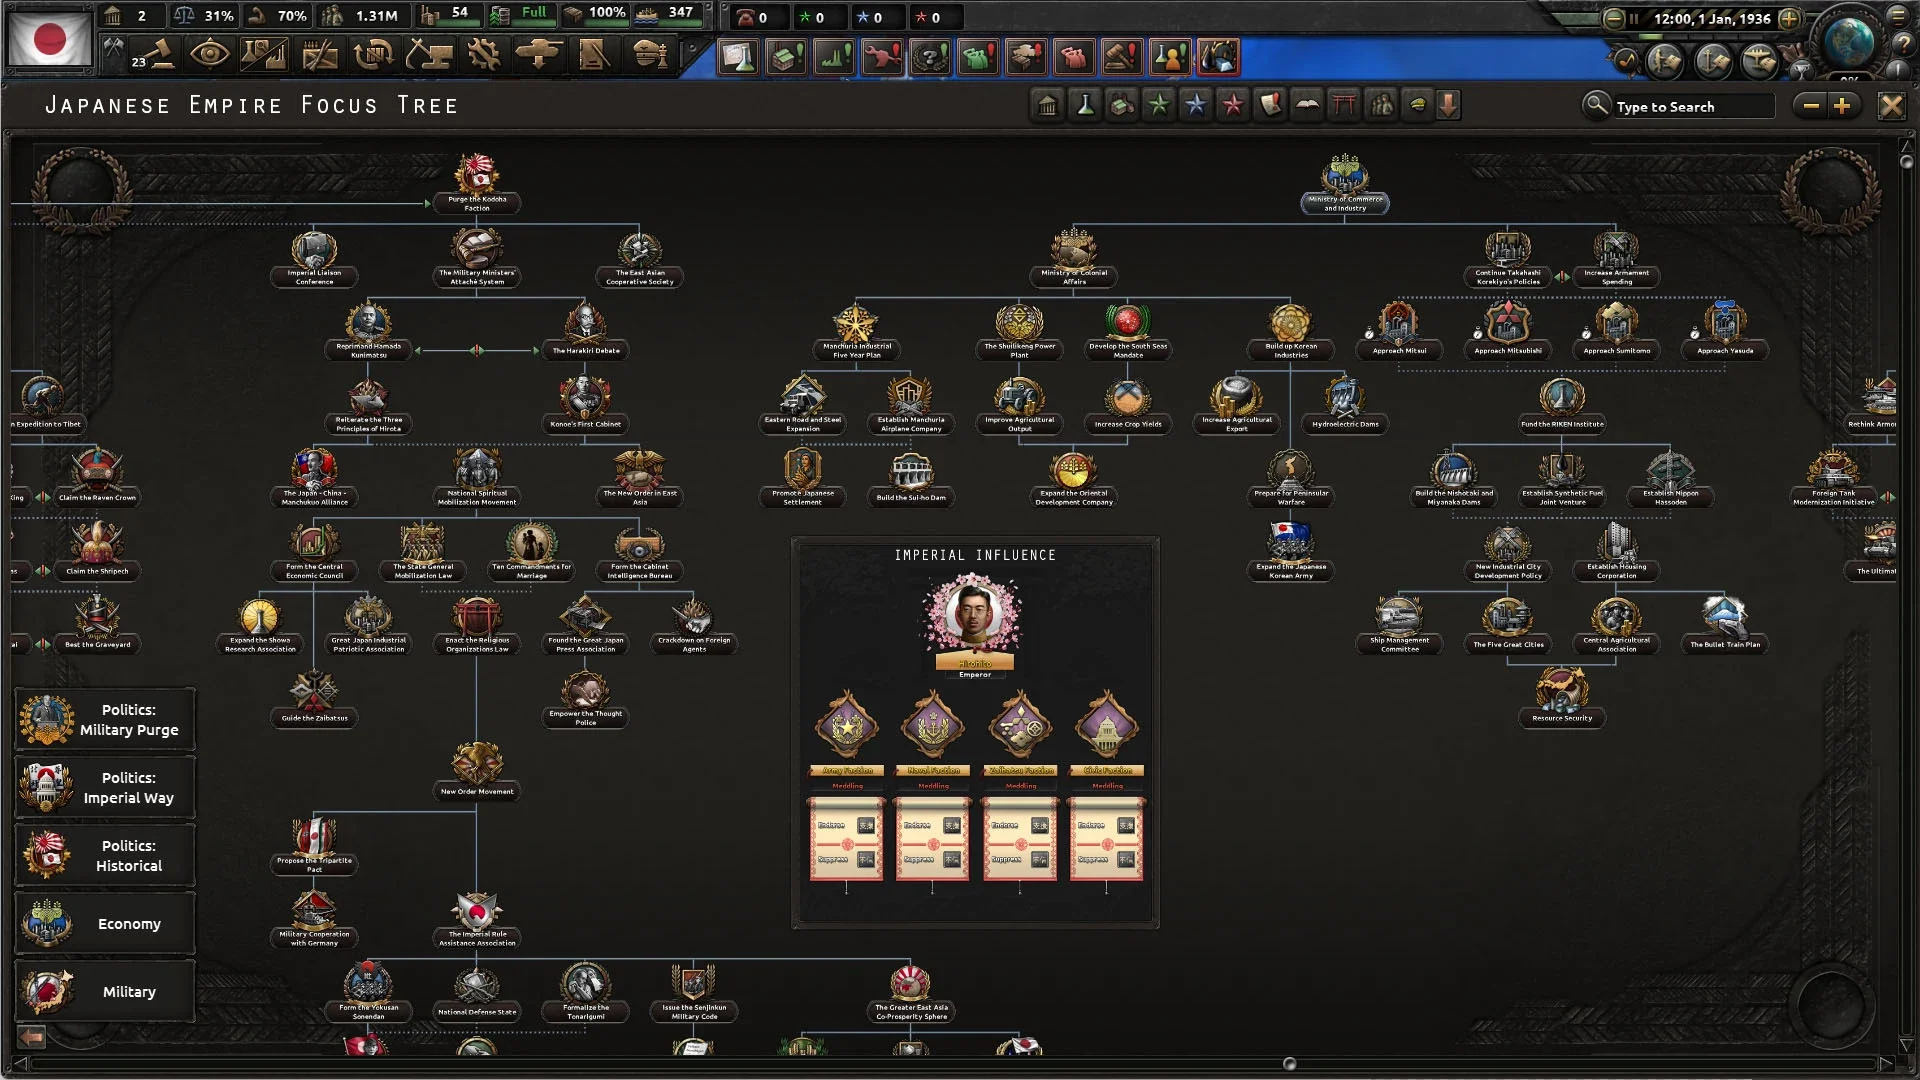The height and width of the screenshot is (1080, 1920).
Task: Click the open book filter icon in the filter bar
Action: (x=1306, y=104)
